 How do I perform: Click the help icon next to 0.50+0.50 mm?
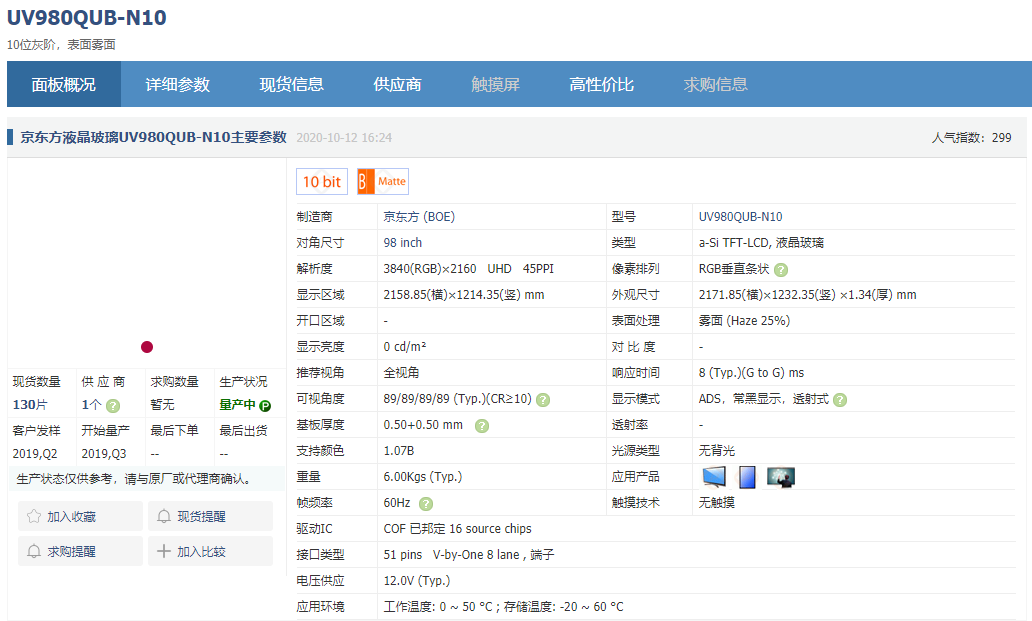(482, 426)
